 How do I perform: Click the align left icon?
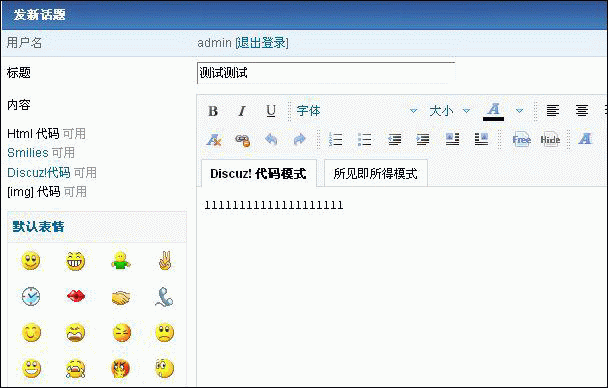(553, 111)
